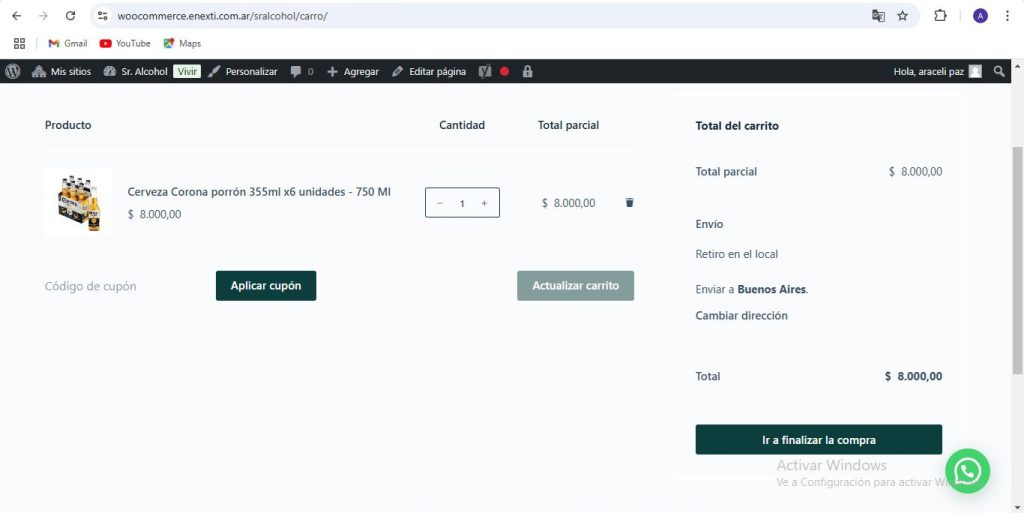Image resolution: width=1024 pixels, height=513 pixels.
Task: Click the Cantidad column header
Action: [462, 125]
